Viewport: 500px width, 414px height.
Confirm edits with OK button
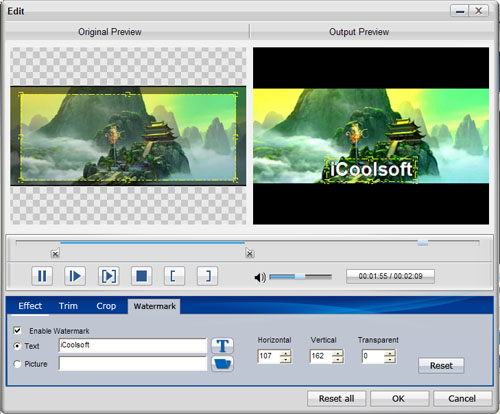pyautogui.click(x=399, y=399)
